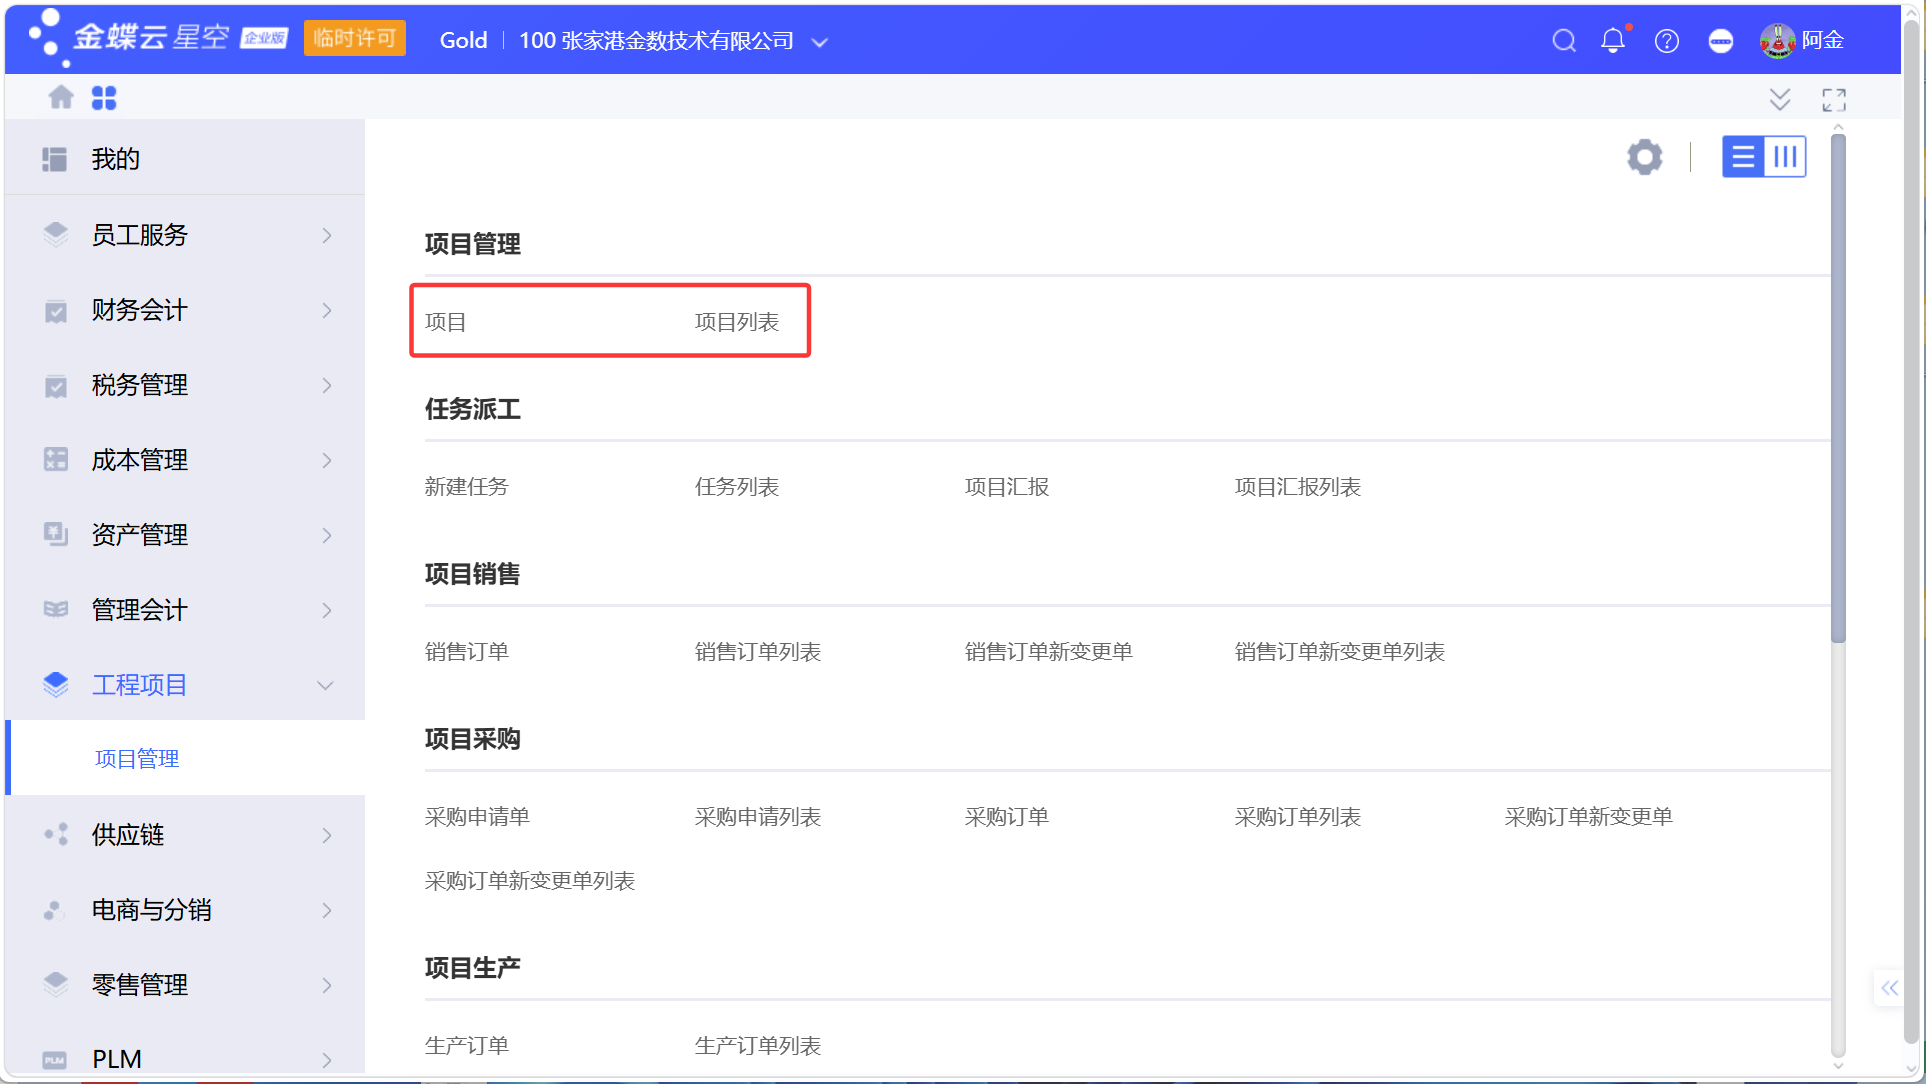
Task: Open the 销售订单列表 link
Action: click(x=758, y=652)
